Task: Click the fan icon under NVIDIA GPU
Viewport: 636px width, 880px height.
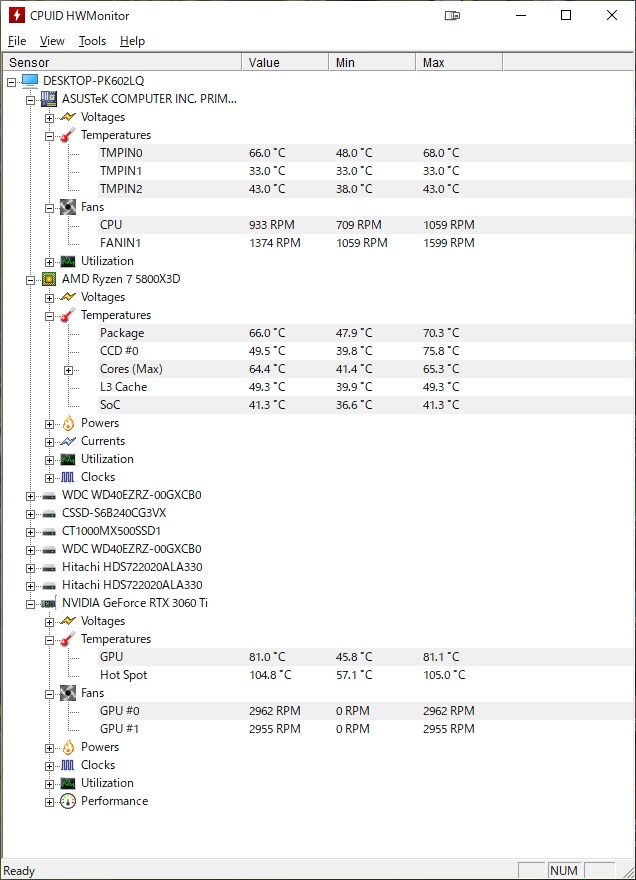Action: pos(68,693)
